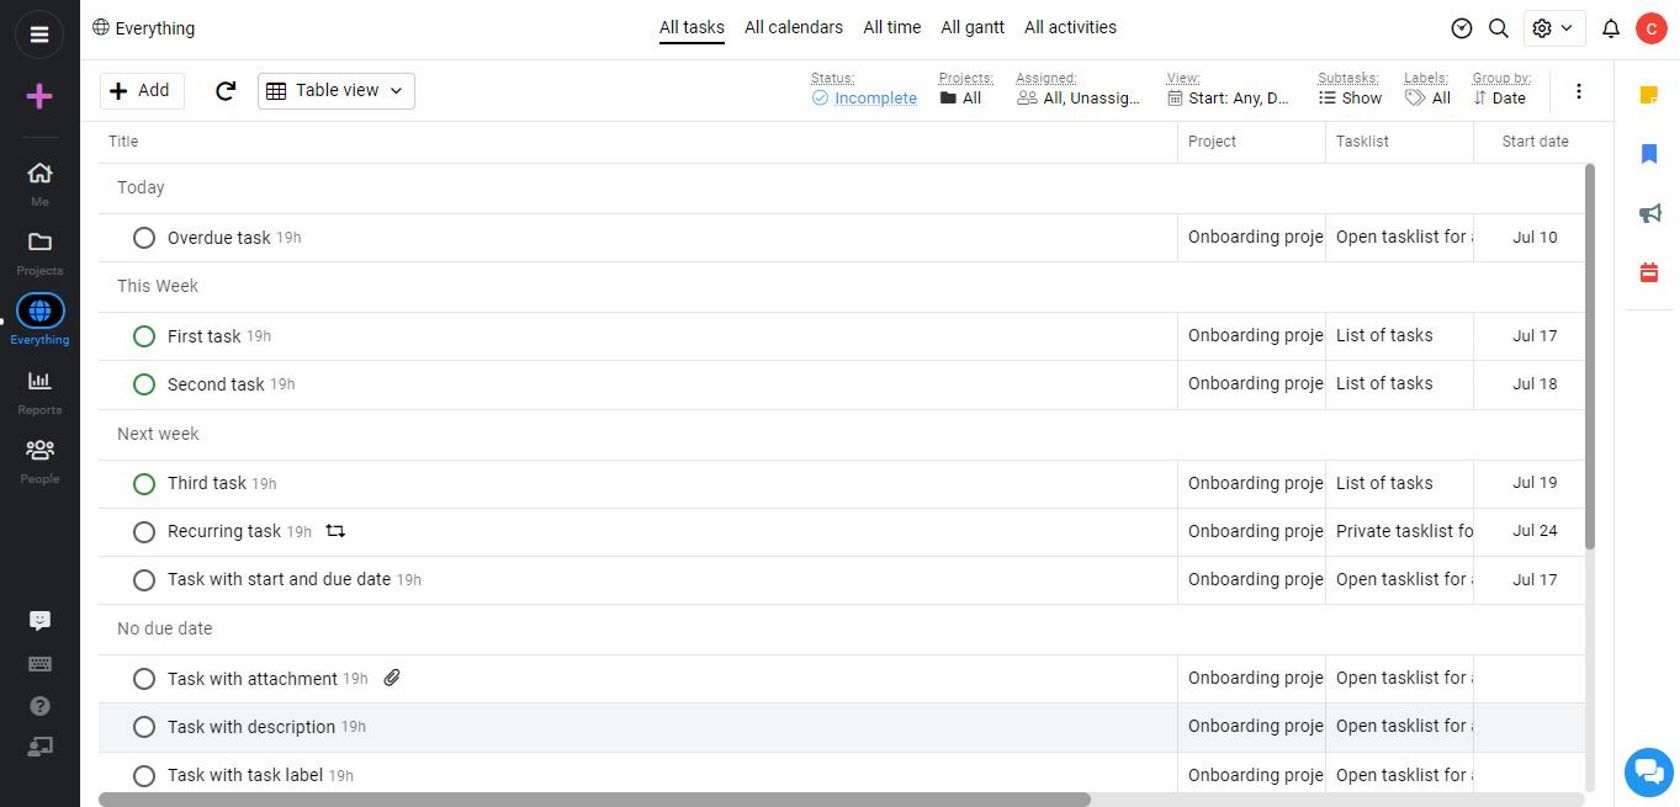Viewport: 1680px width, 807px height.
Task: Open the user avatar C menu
Action: pos(1651,29)
